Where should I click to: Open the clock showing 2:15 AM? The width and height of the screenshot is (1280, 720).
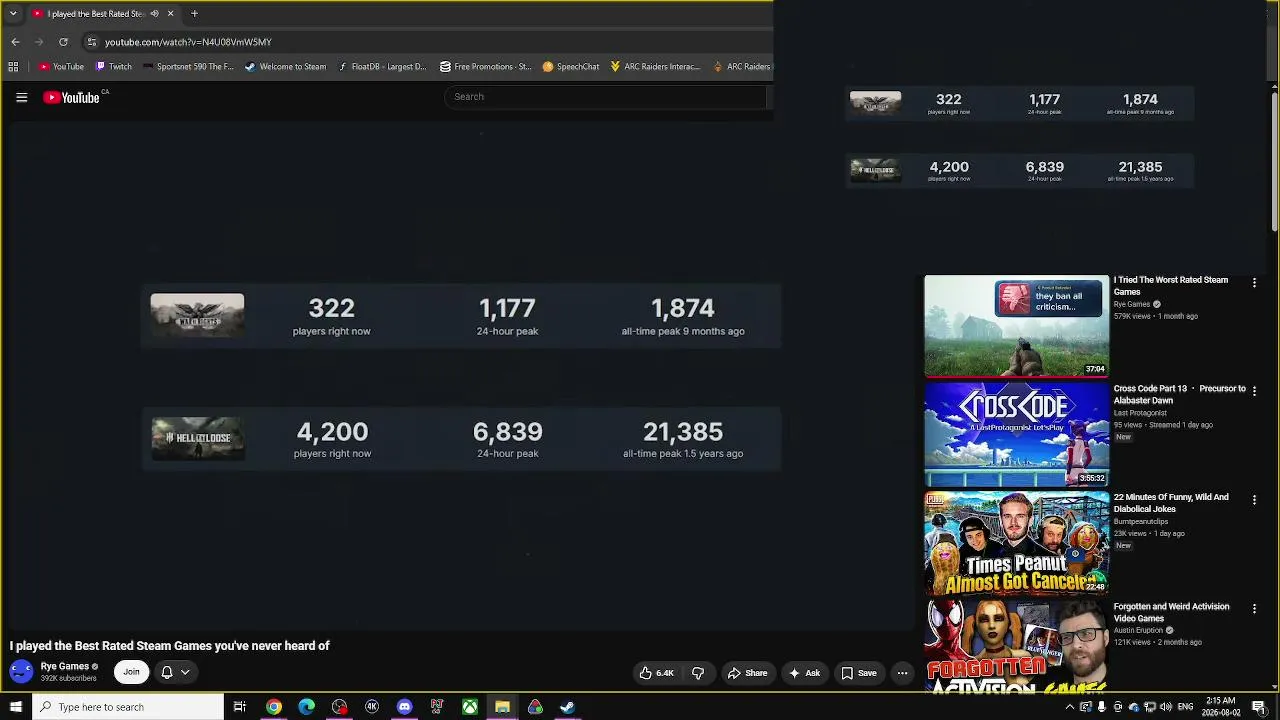(1221, 707)
